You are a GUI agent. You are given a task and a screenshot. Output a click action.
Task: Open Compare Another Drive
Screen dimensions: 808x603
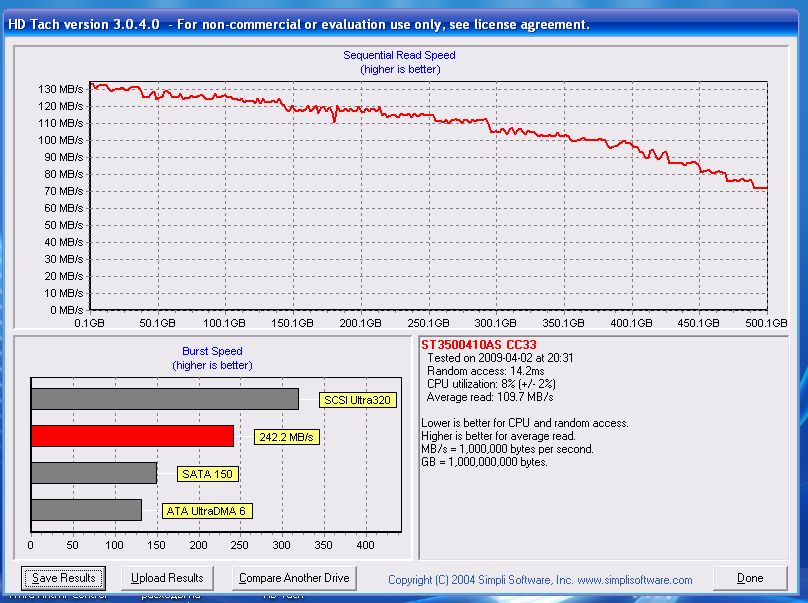tap(294, 578)
